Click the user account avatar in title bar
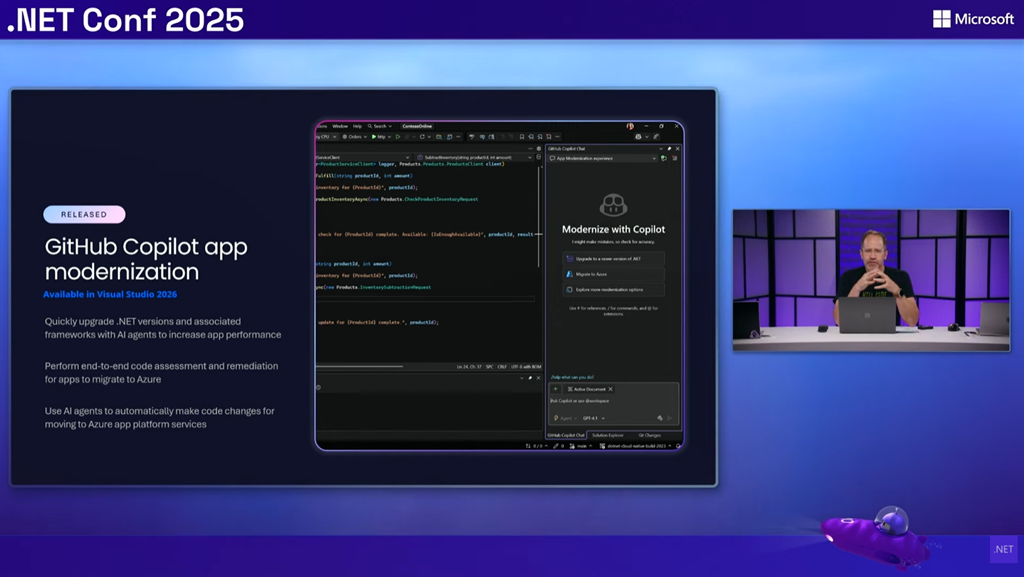 [630, 126]
